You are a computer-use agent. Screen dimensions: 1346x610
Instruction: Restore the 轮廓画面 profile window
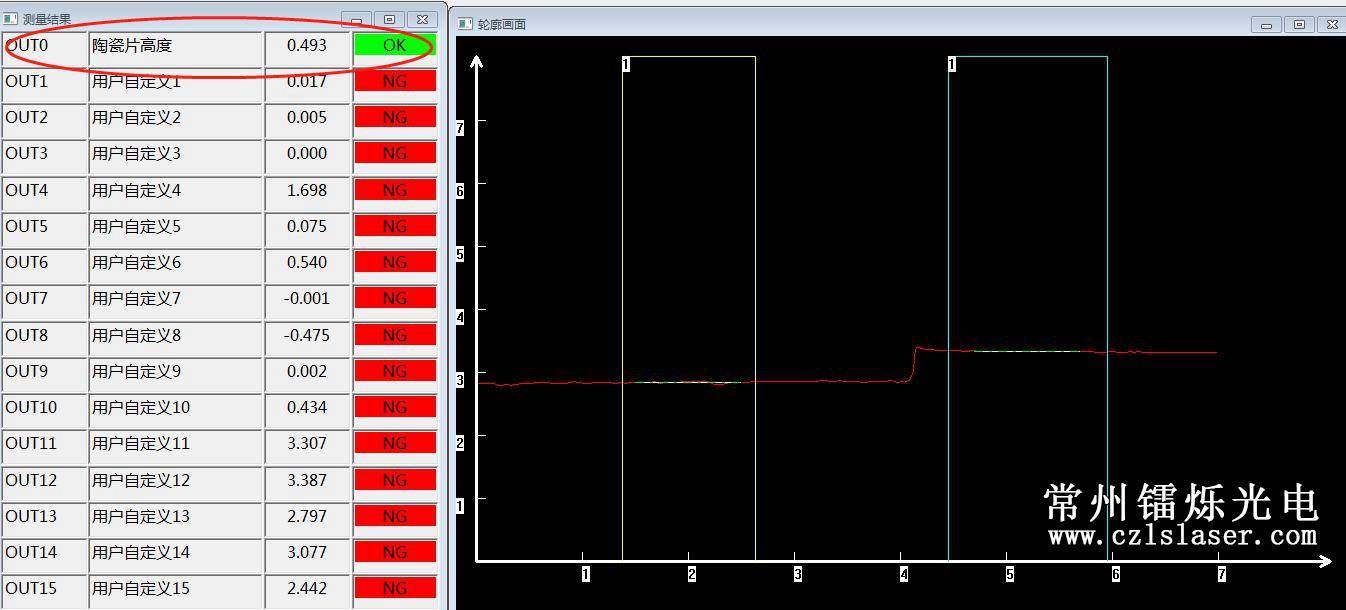click(1299, 25)
